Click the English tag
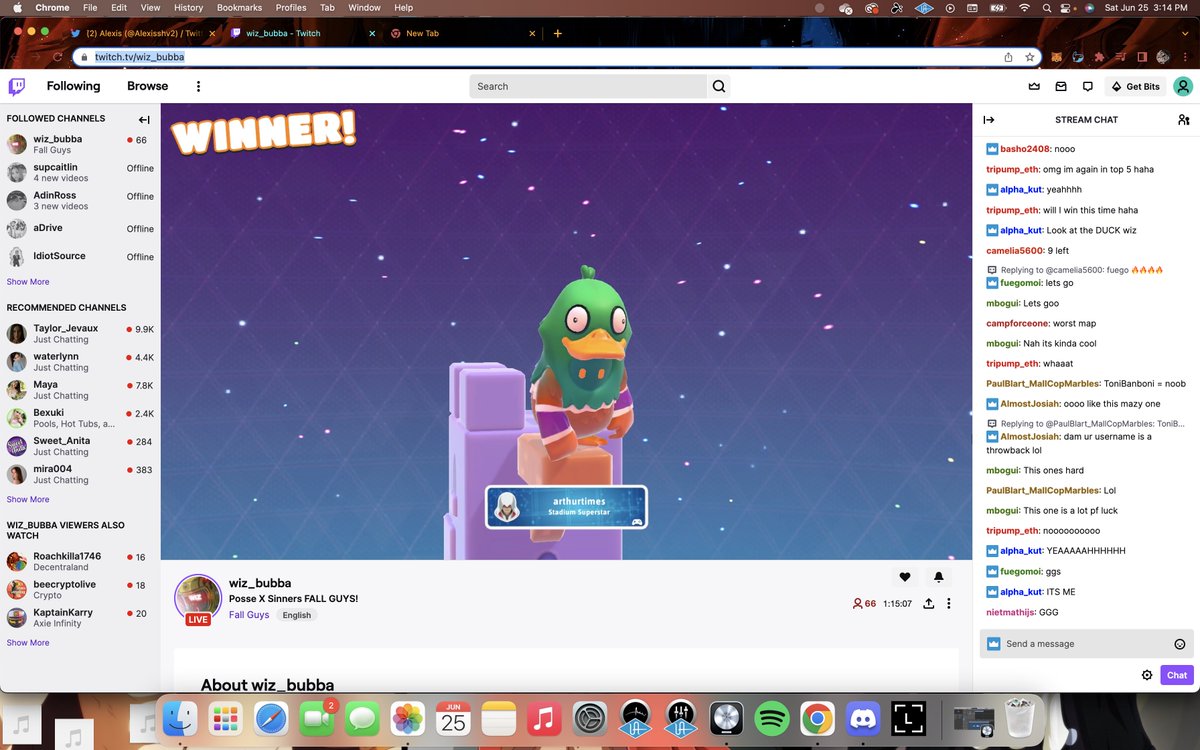The height and width of the screenshot is (750, 1200). (x=296, y=615)
